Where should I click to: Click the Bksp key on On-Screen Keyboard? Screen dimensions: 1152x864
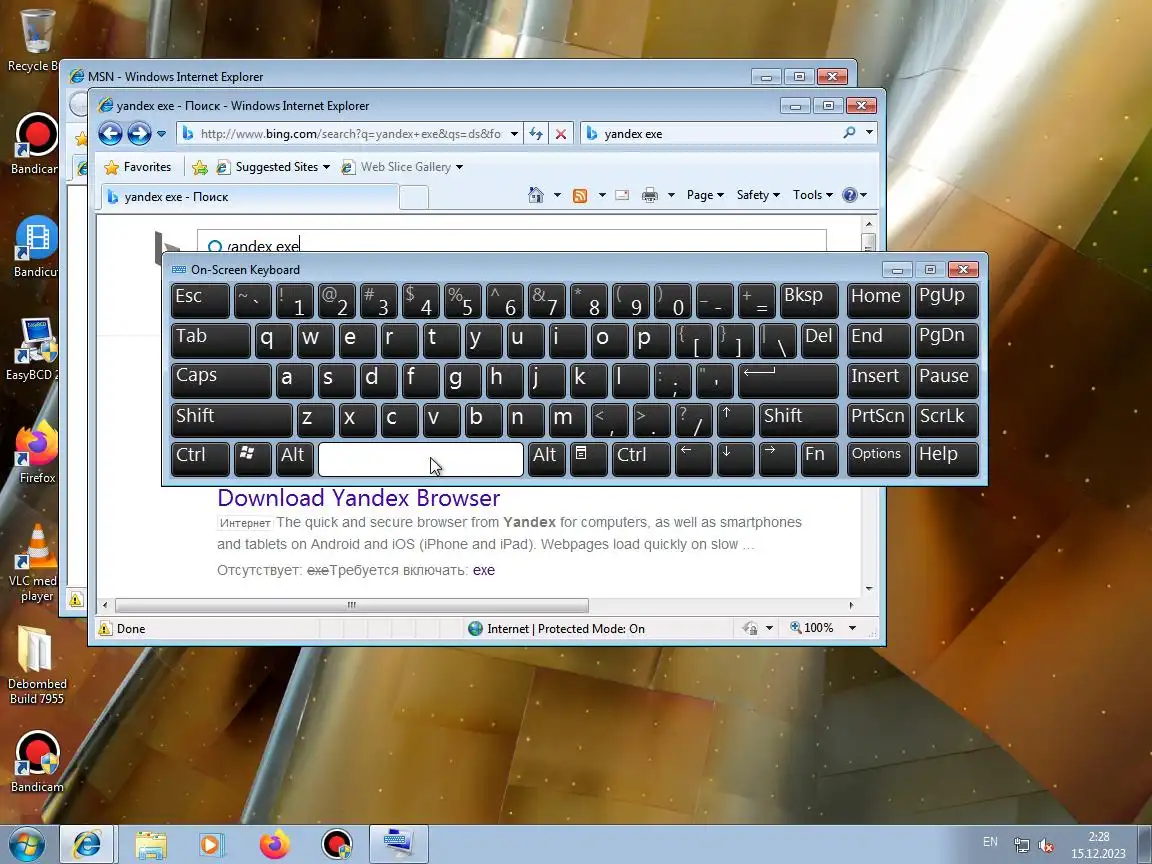(x=808, y=300)
